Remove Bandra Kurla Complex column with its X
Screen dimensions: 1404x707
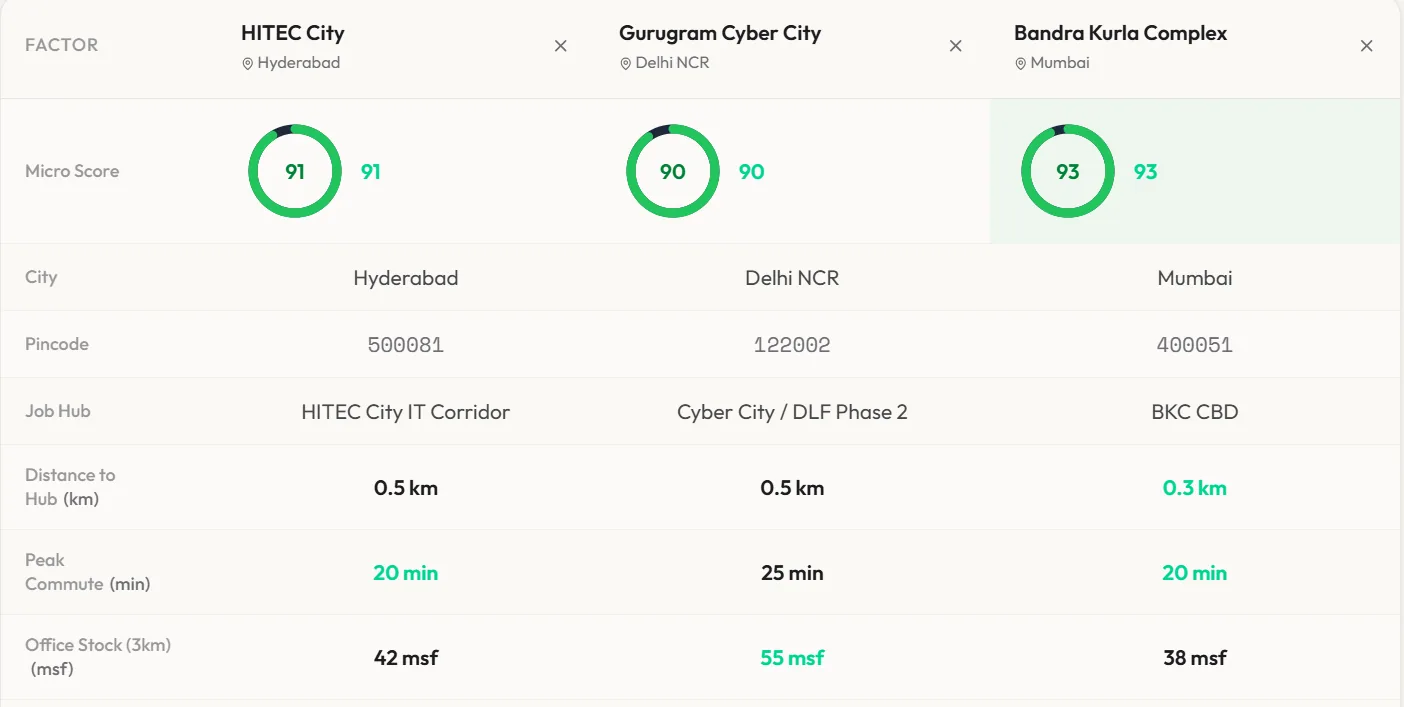1367,46
